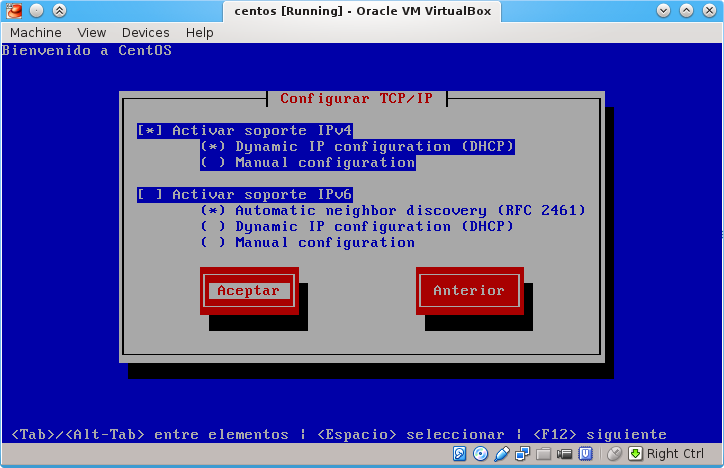Click the keyboard capture green arrow icon
Screen dimensions: 724x468
(635, 454)
